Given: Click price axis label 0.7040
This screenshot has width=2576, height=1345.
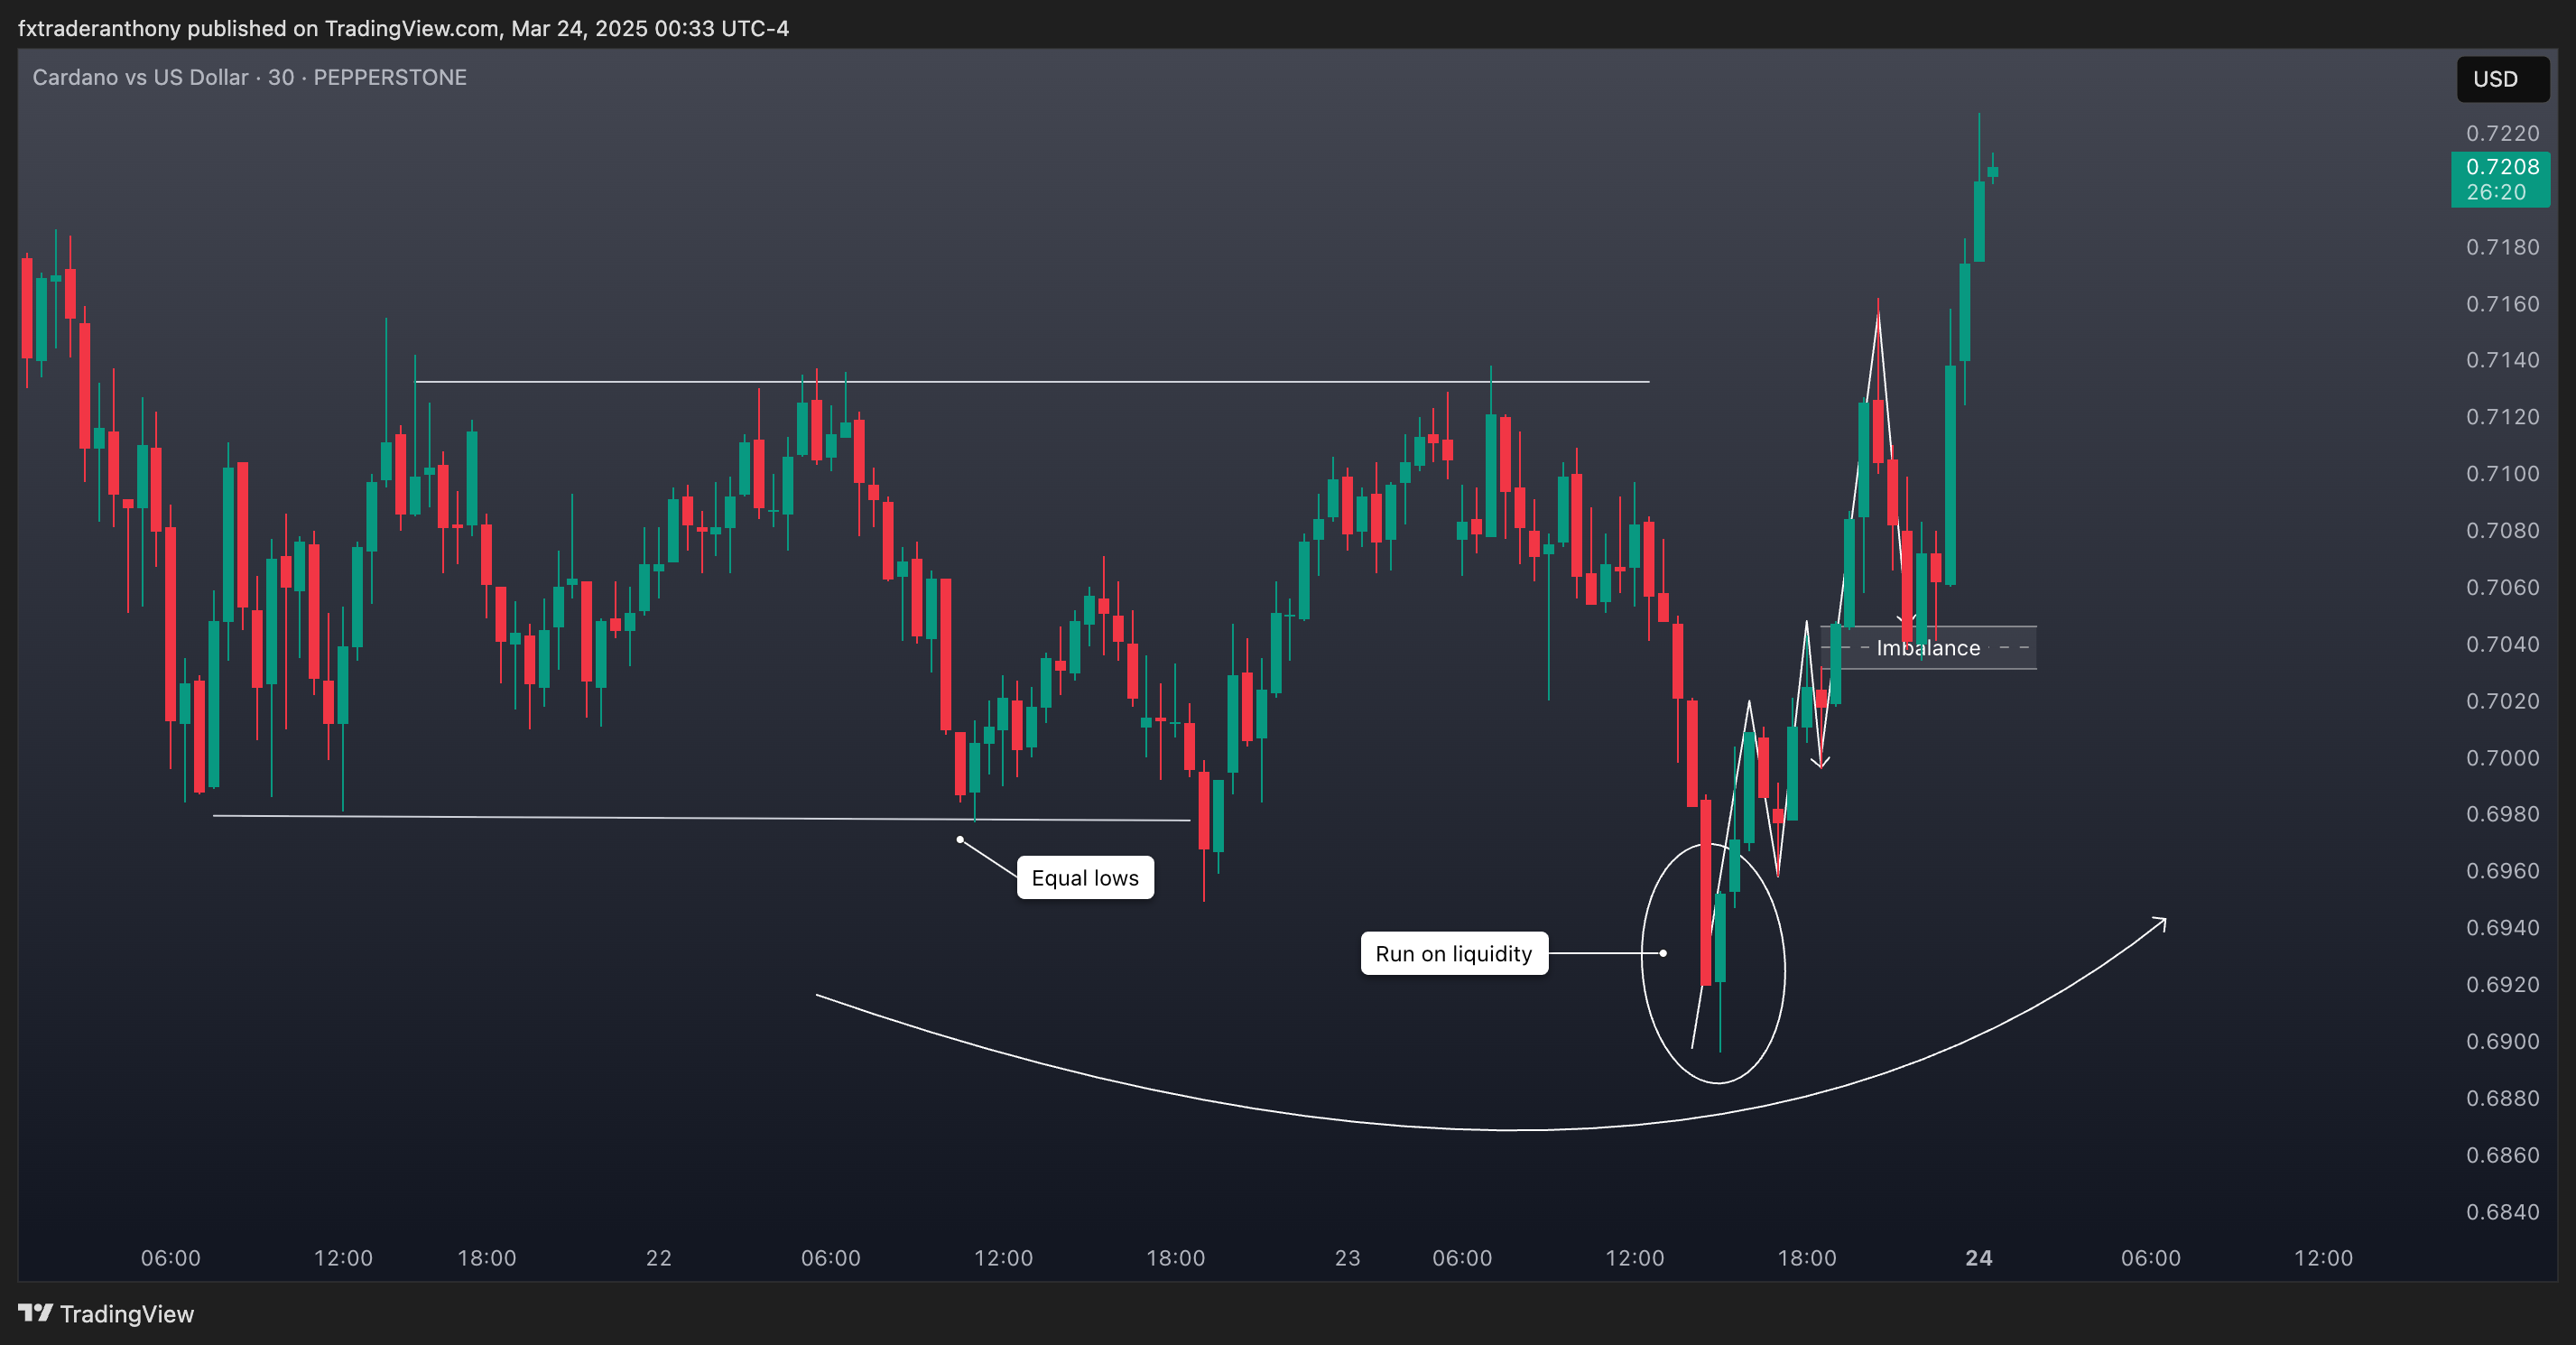Looking at the screenshot, I should (2502, 644).
